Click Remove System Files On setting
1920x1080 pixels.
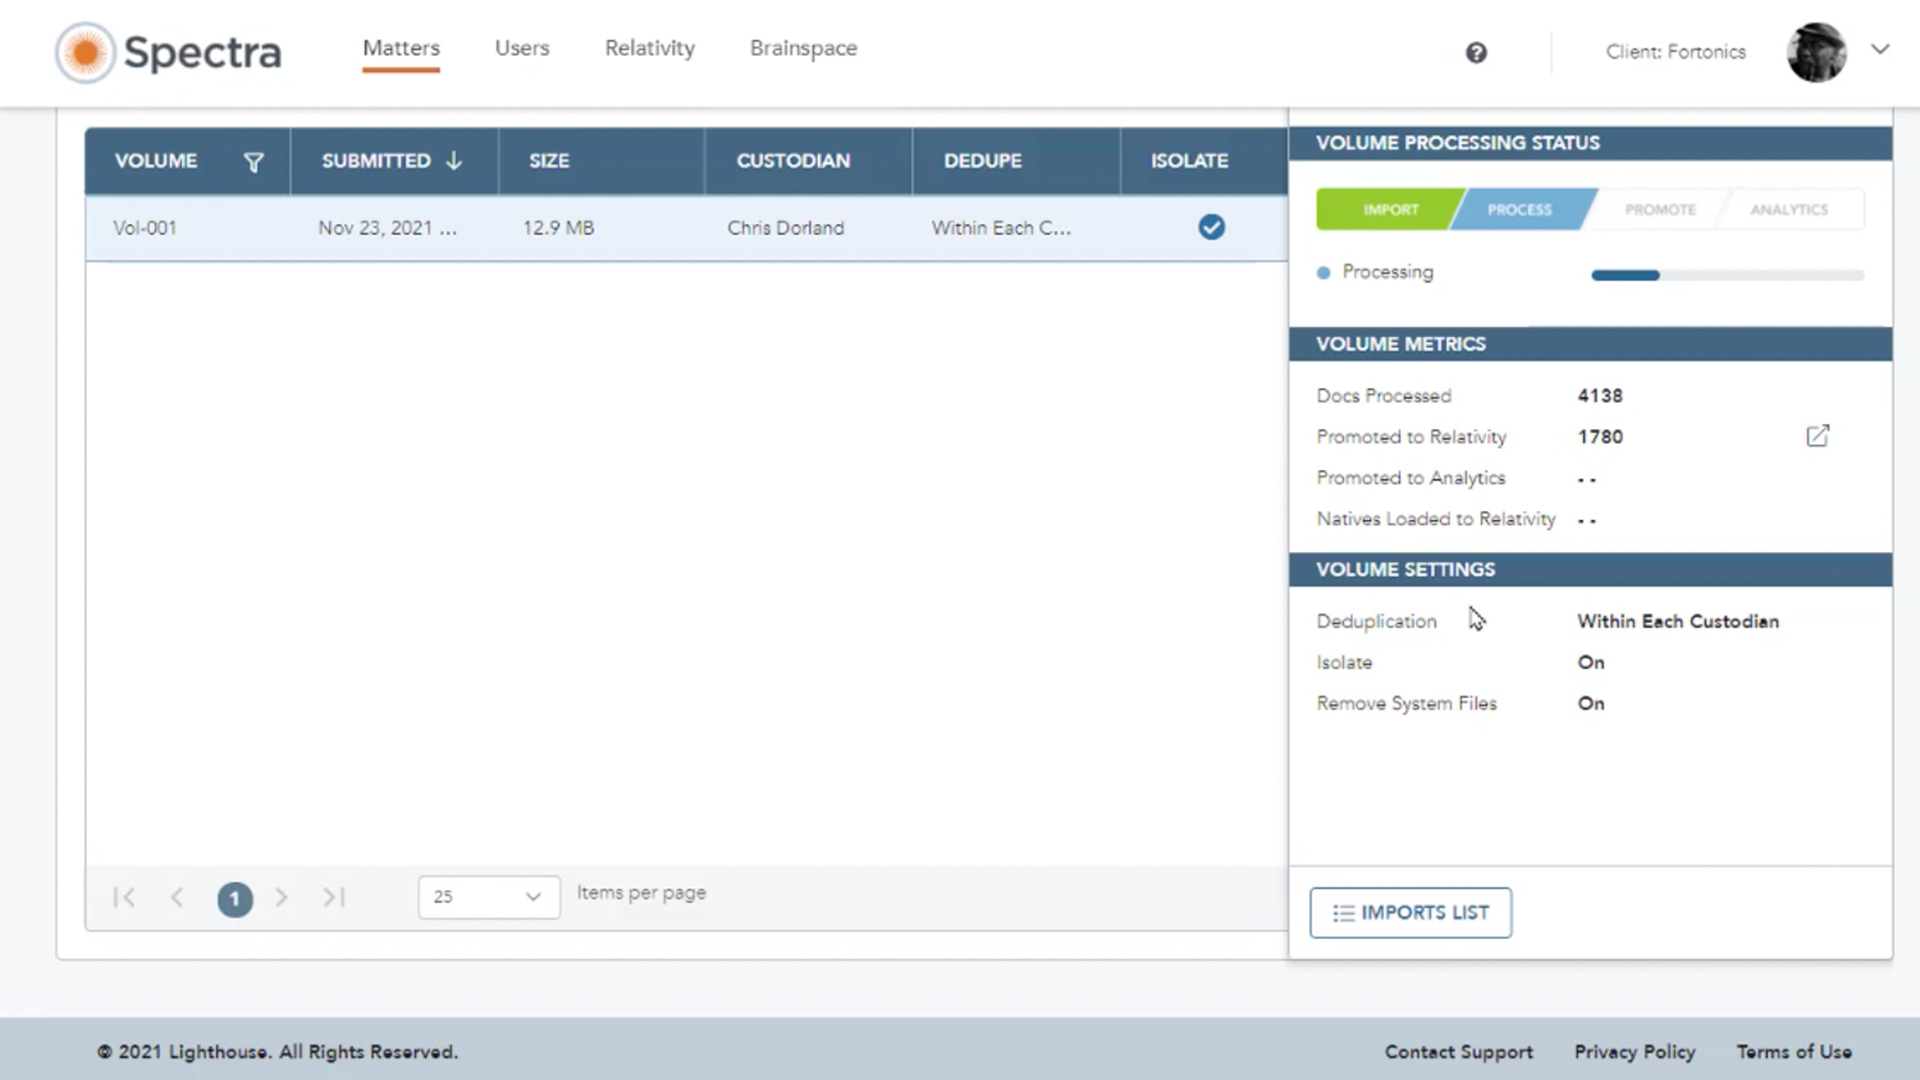tap(1591, 703)
